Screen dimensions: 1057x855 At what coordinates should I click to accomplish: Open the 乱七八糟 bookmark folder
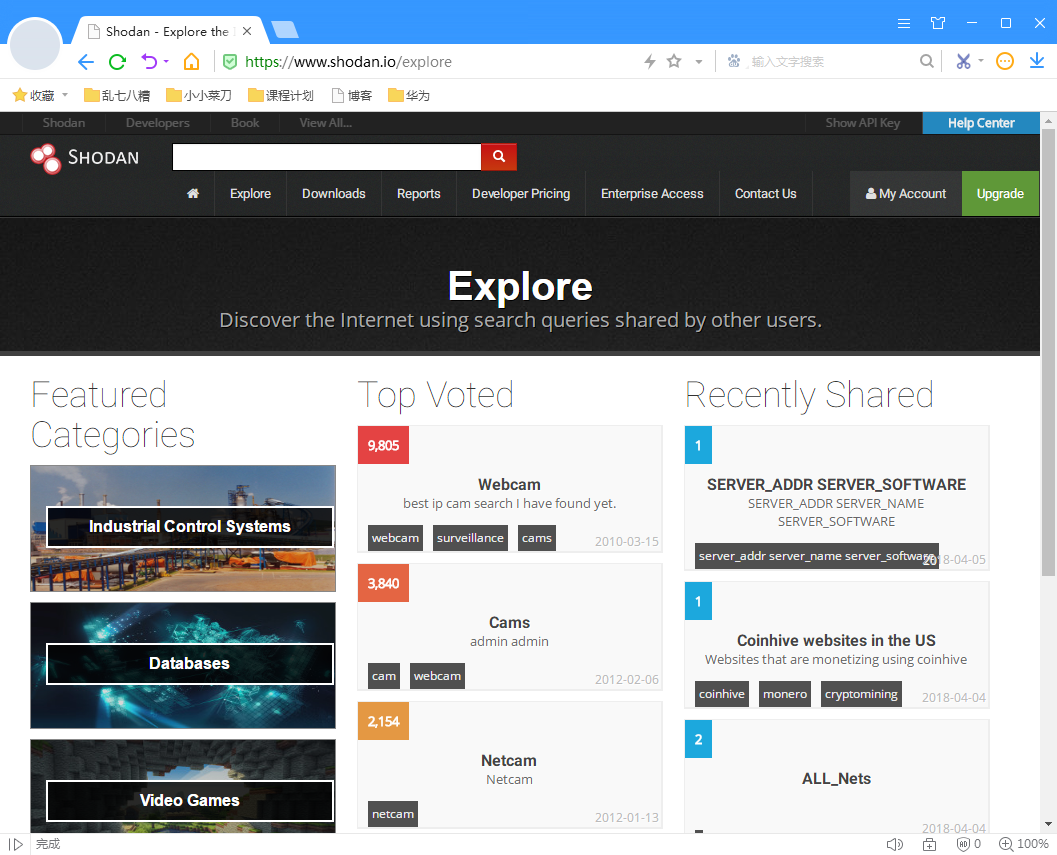pos(117,96)
